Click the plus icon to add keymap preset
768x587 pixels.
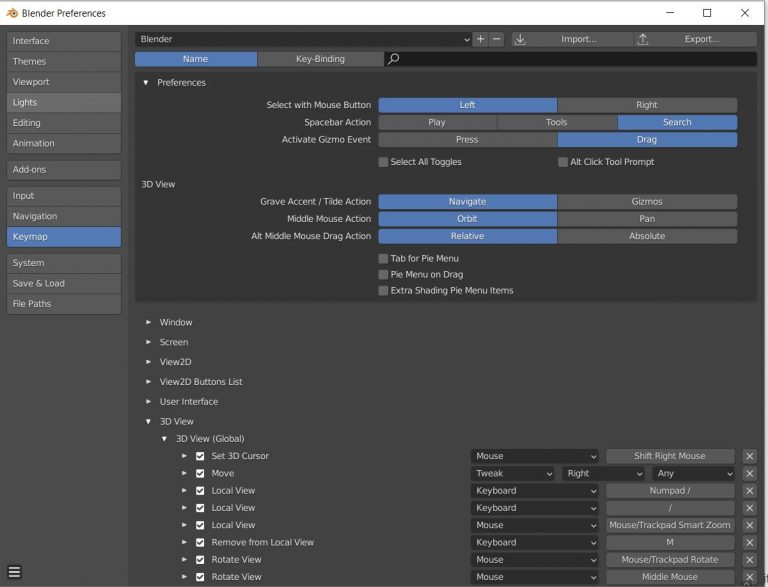click(481, 39)
